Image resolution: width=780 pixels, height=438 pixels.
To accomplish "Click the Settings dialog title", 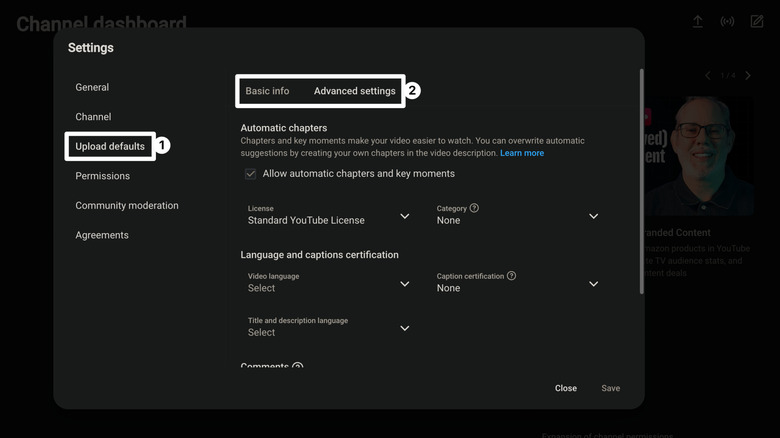I will tap(91, 48).
